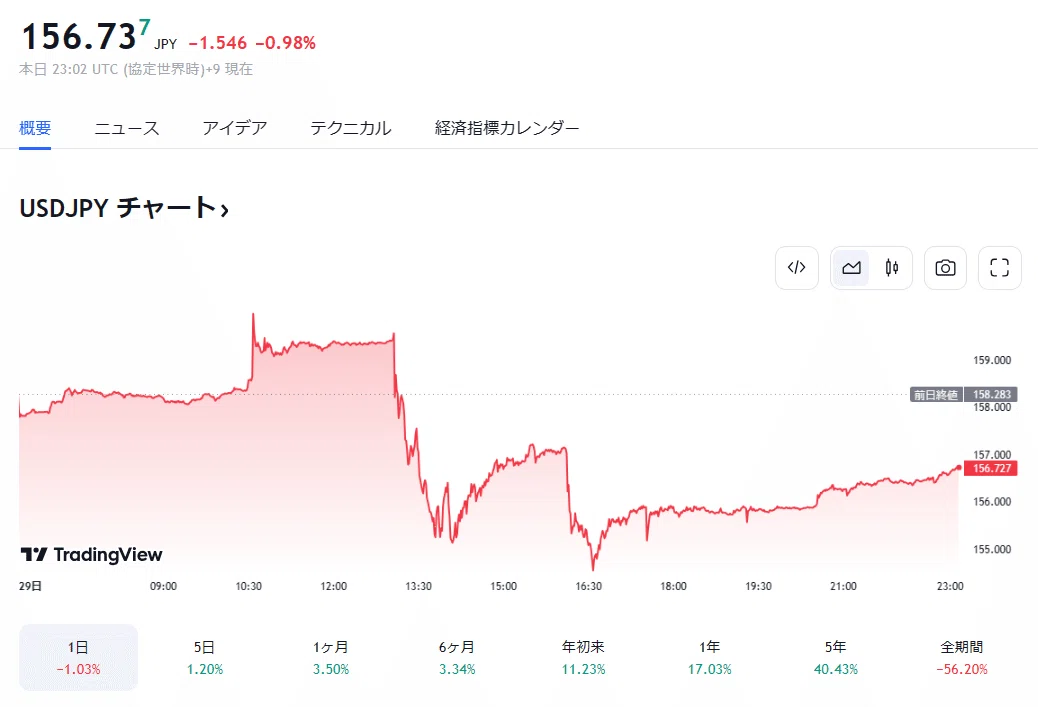This screenshot has width=1038, height=707.
Task: Select the 概要 tab
Action: pyautogui.click(x=35, y=128)
